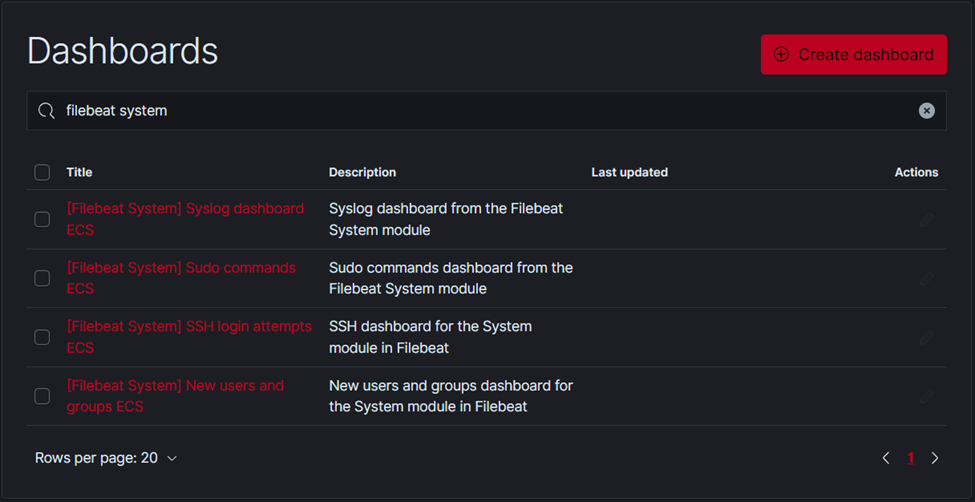Click the edit pencil for New users and groups
This screenshot has width=975, height=502.
click(x=926, y=396)
